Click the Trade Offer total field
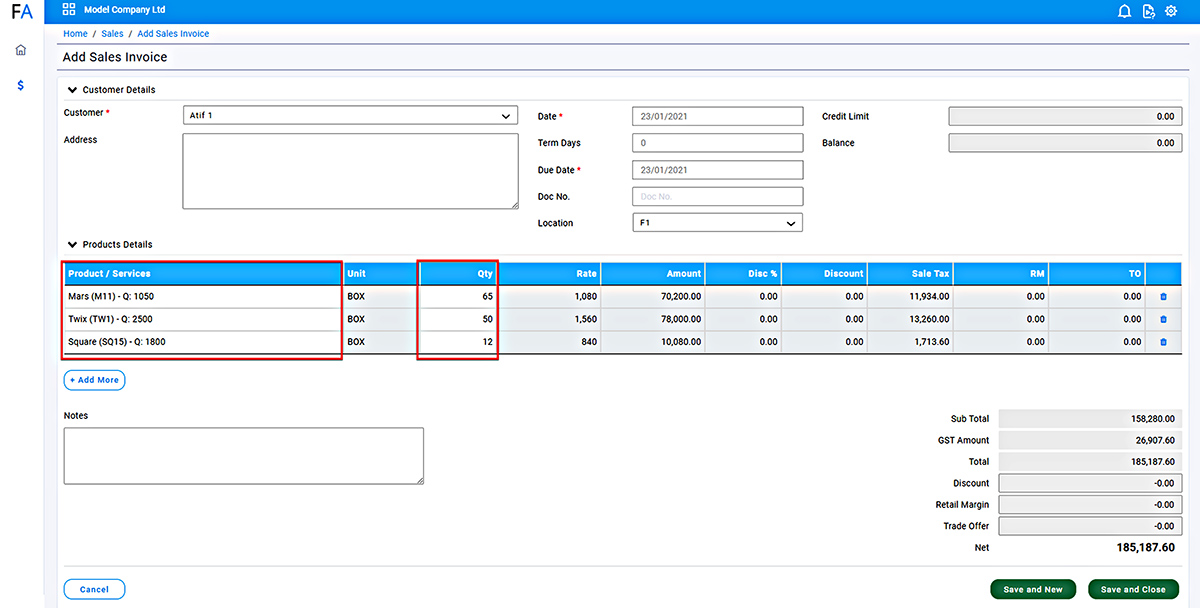The image size is (1200, 608). 1089,526
